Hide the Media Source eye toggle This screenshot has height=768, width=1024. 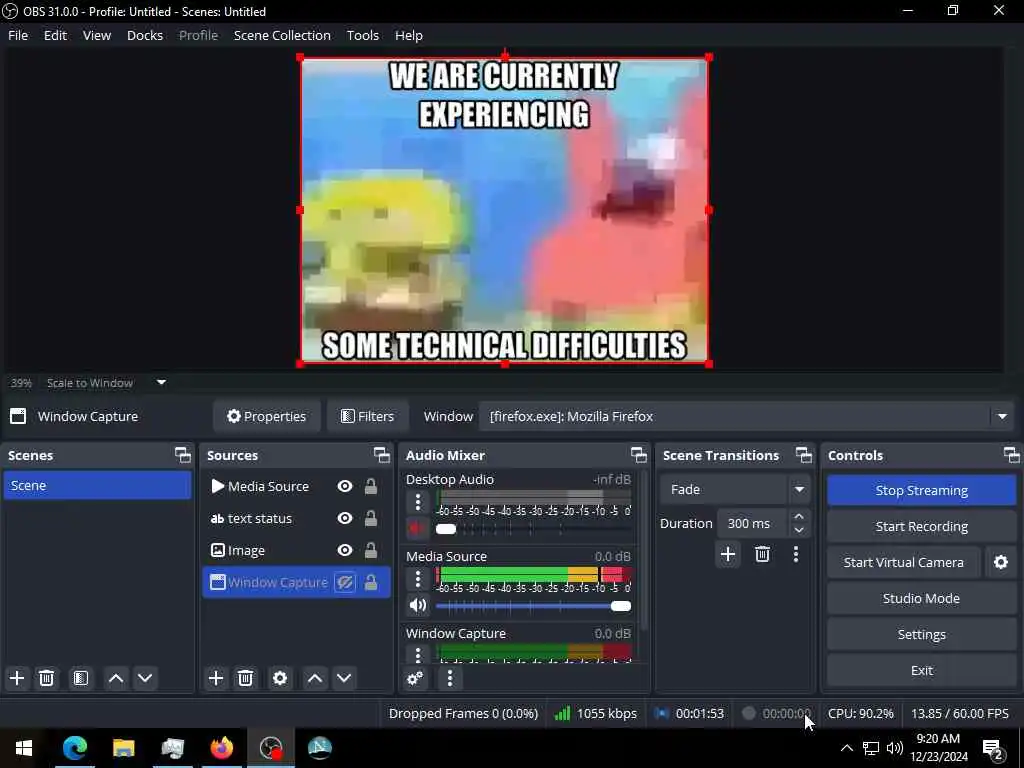click(345, 486)
